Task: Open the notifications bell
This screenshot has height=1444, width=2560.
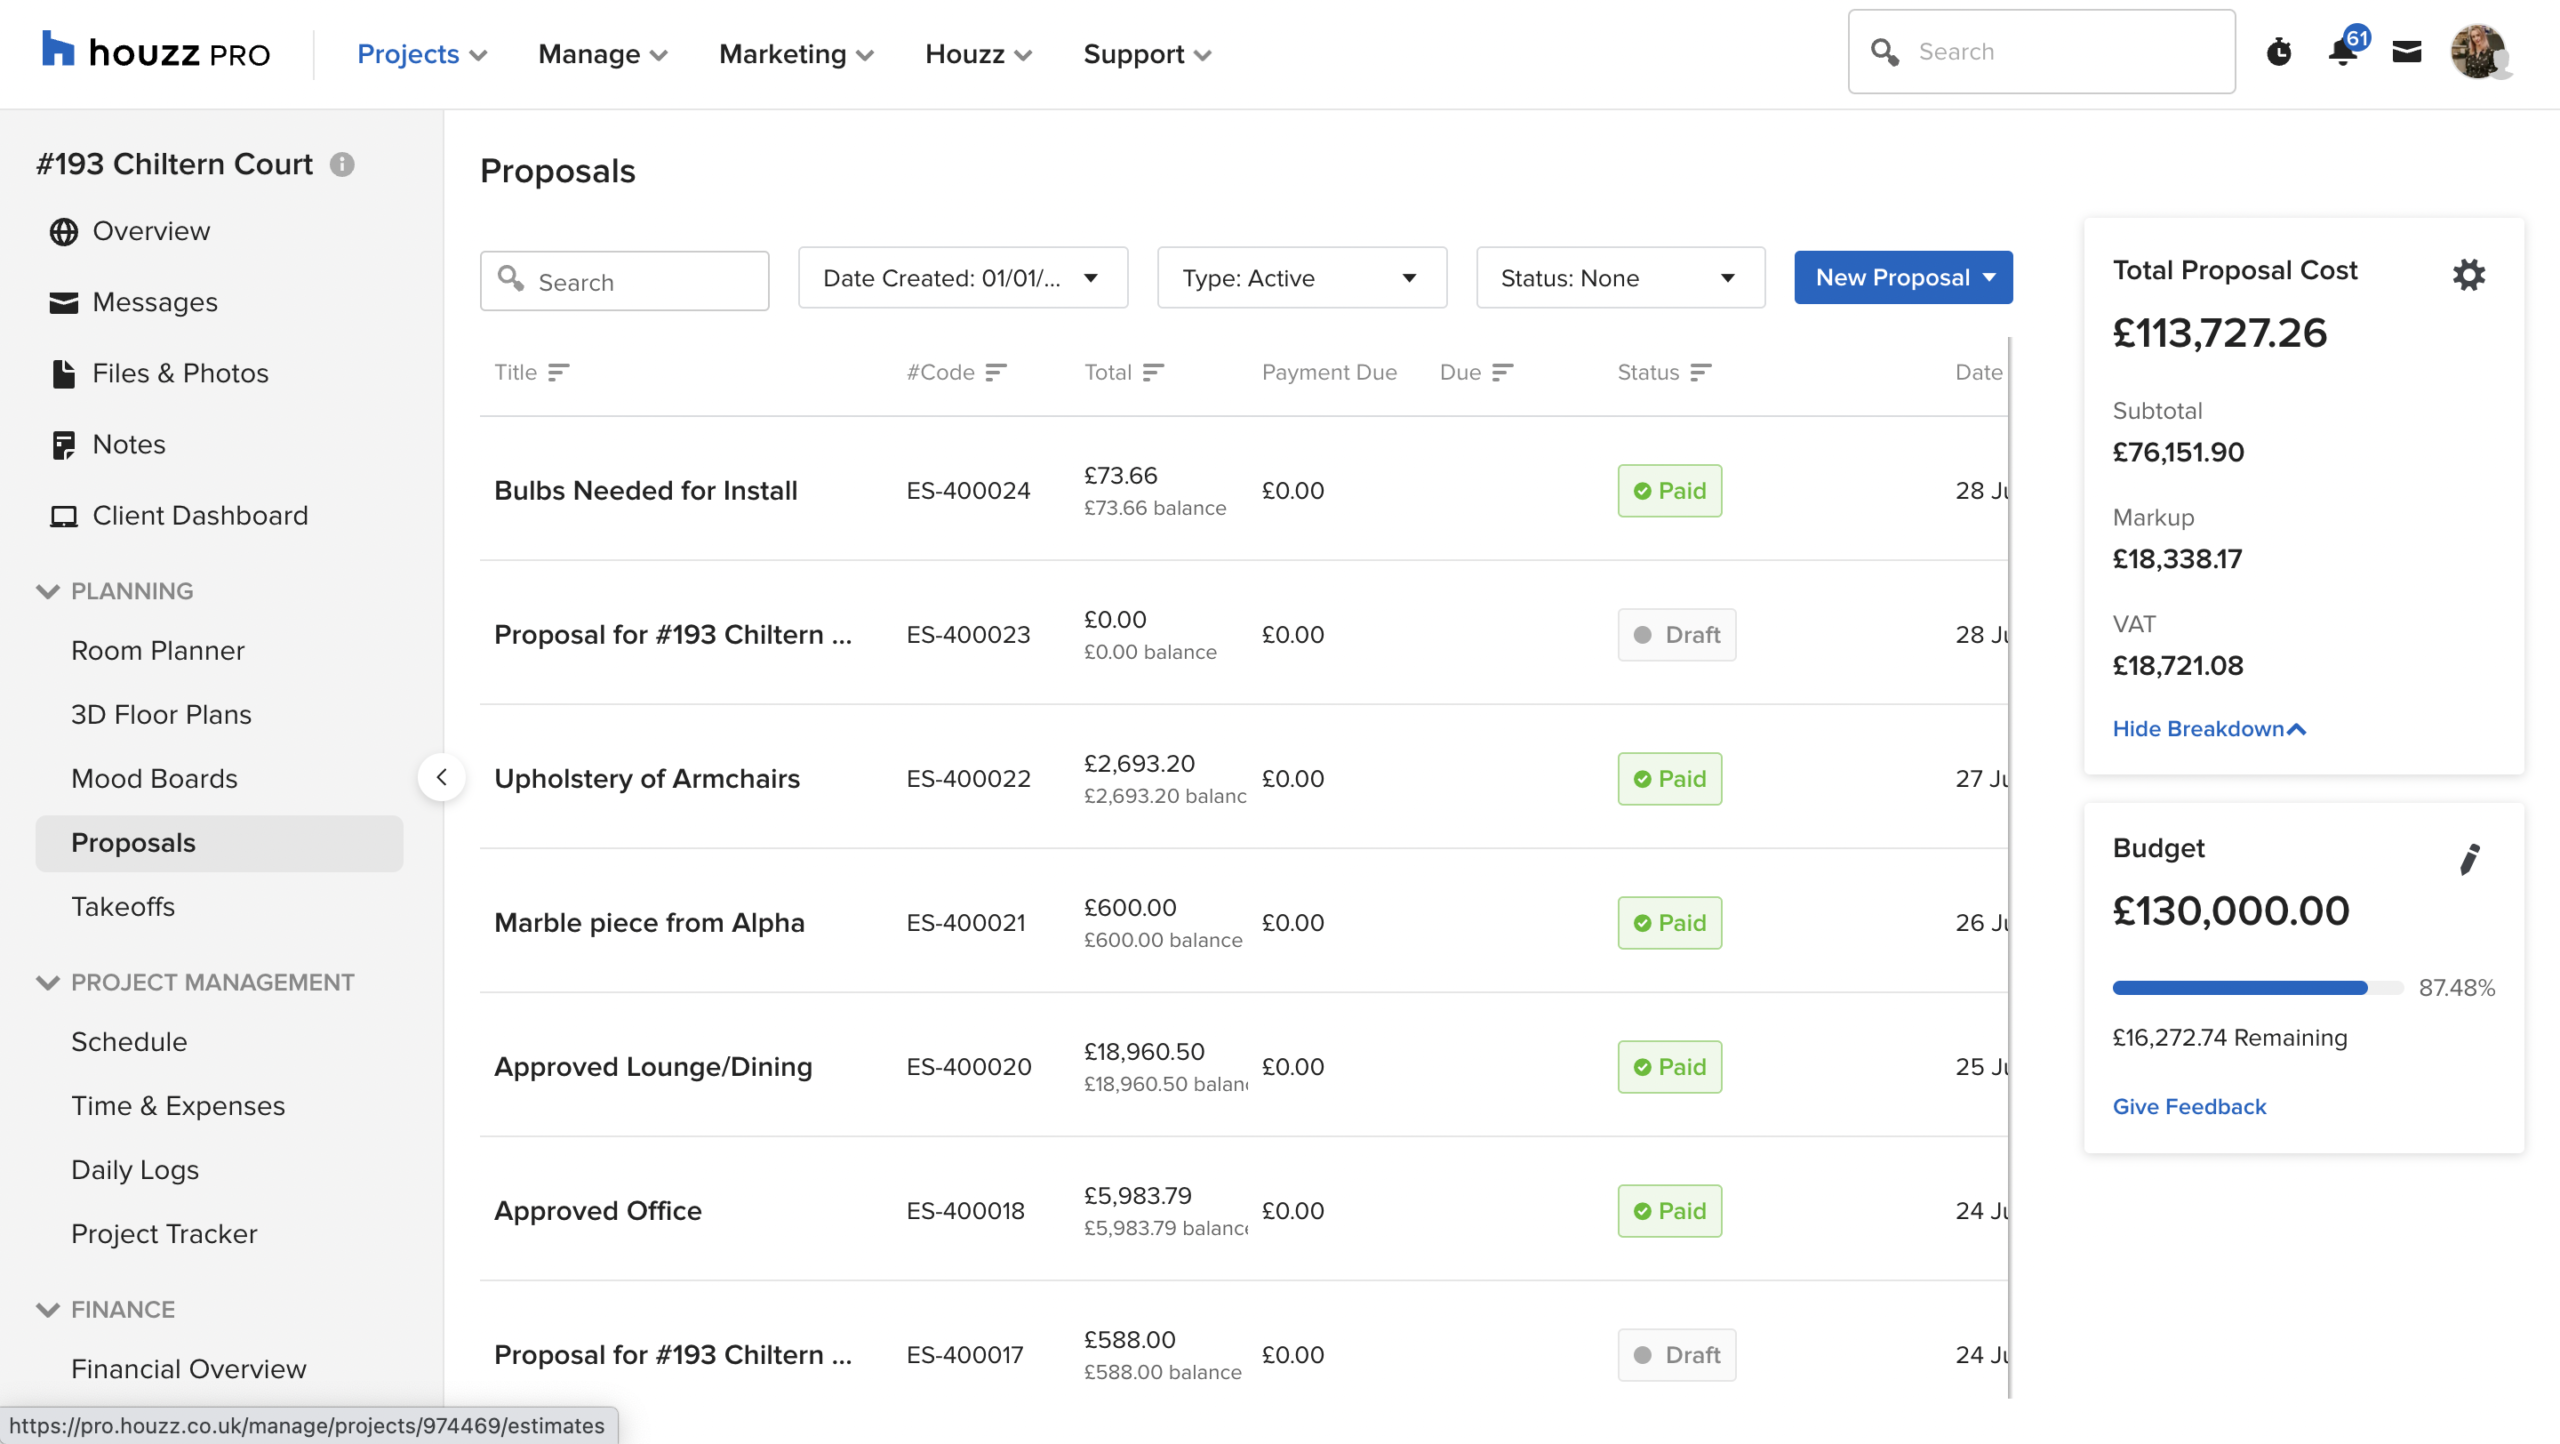Action: [x=2342, y=52]
